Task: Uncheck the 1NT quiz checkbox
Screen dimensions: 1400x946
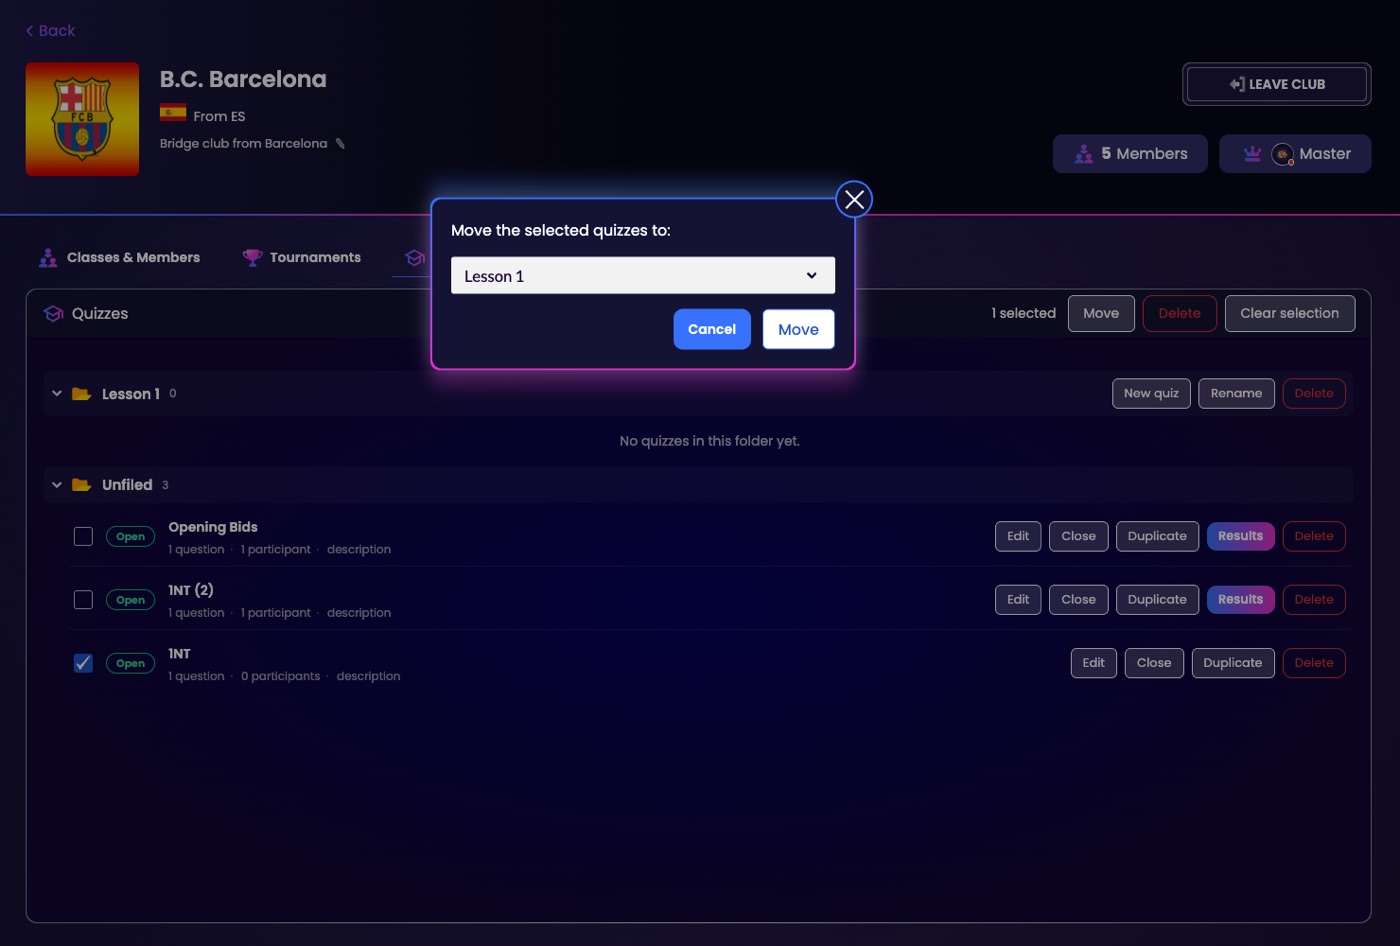Action: 83,663
